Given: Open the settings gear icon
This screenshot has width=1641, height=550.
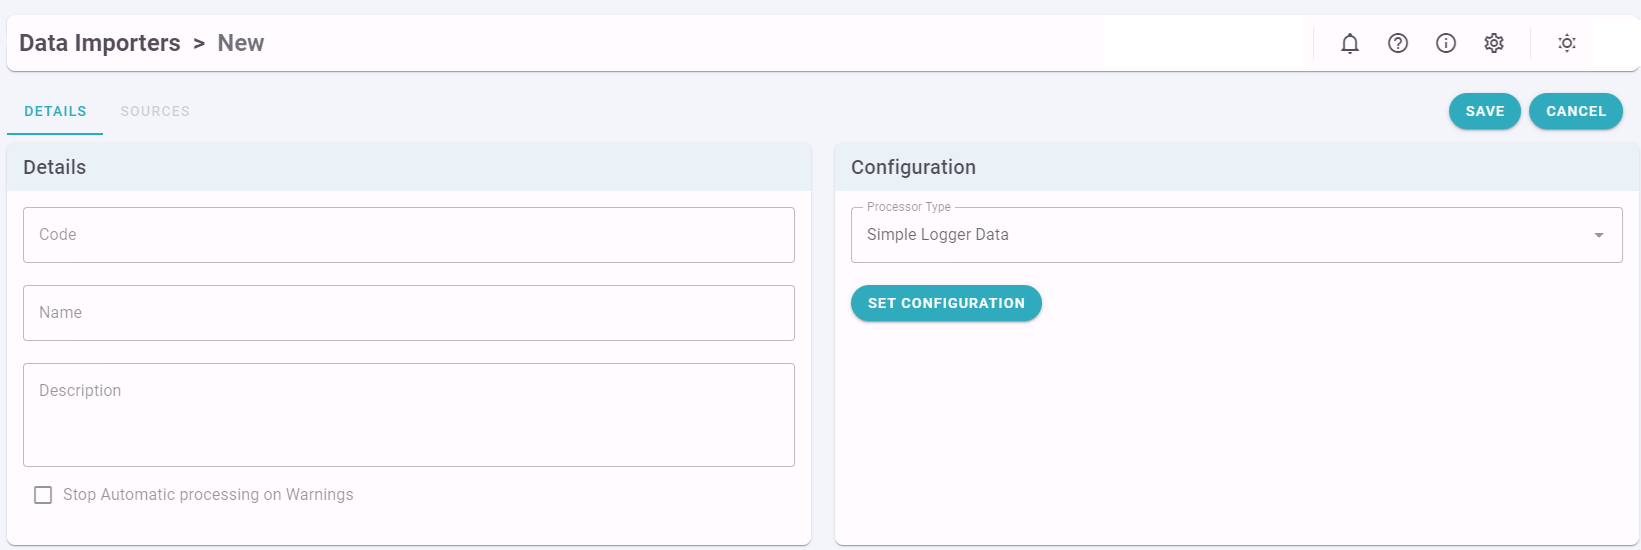Looking at the screenshot, I should 1494,43.
